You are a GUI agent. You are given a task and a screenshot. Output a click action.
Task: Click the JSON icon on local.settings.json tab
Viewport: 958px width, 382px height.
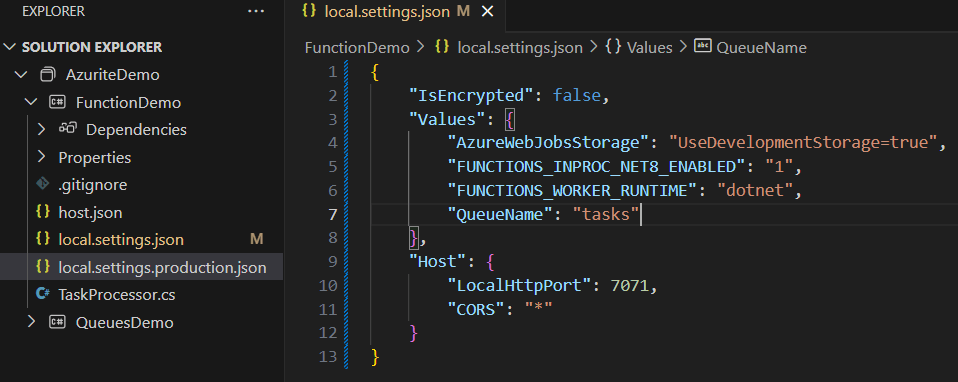[310, 12]
